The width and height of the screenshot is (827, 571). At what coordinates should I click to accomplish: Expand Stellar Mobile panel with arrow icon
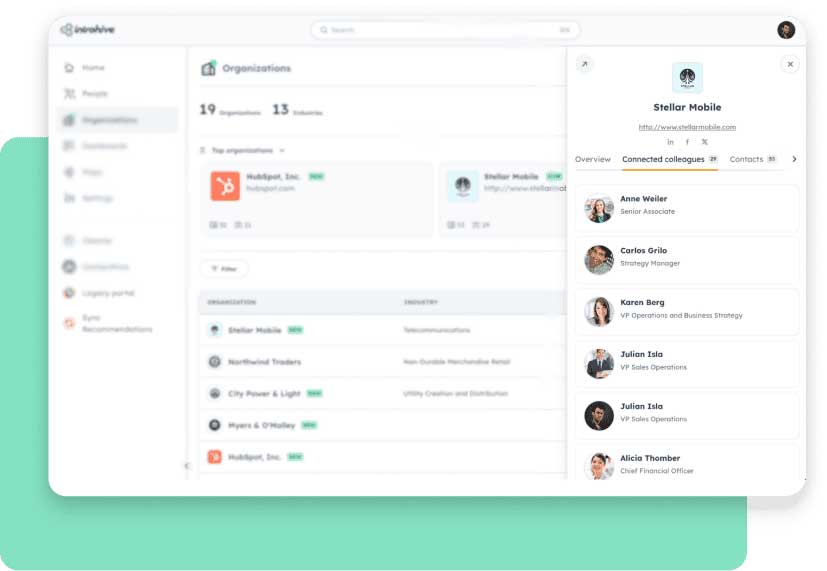[584, 64]
